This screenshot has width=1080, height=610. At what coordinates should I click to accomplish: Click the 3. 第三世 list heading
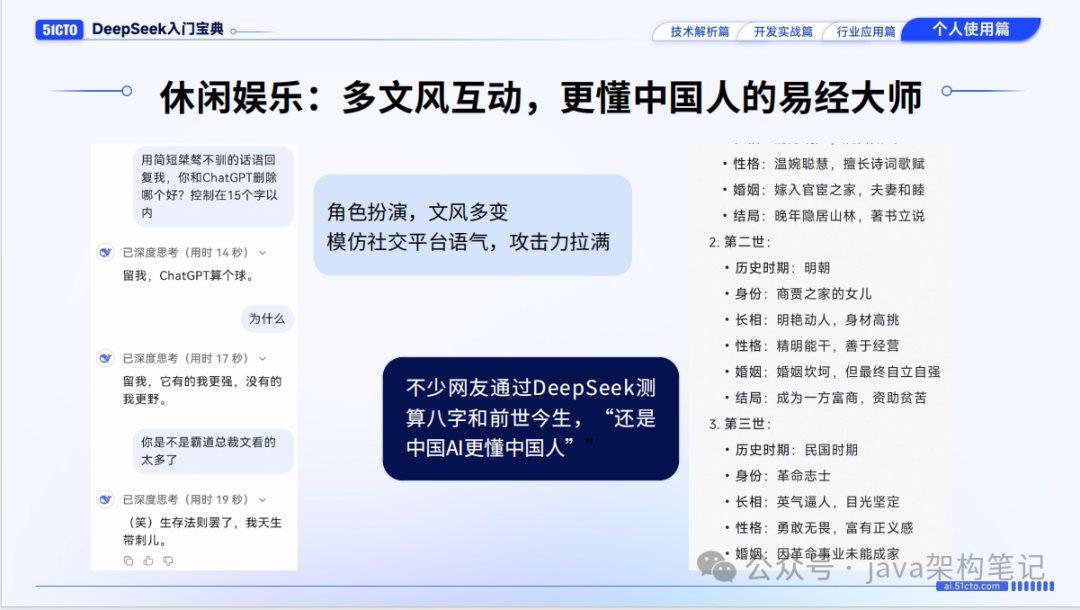740,424
